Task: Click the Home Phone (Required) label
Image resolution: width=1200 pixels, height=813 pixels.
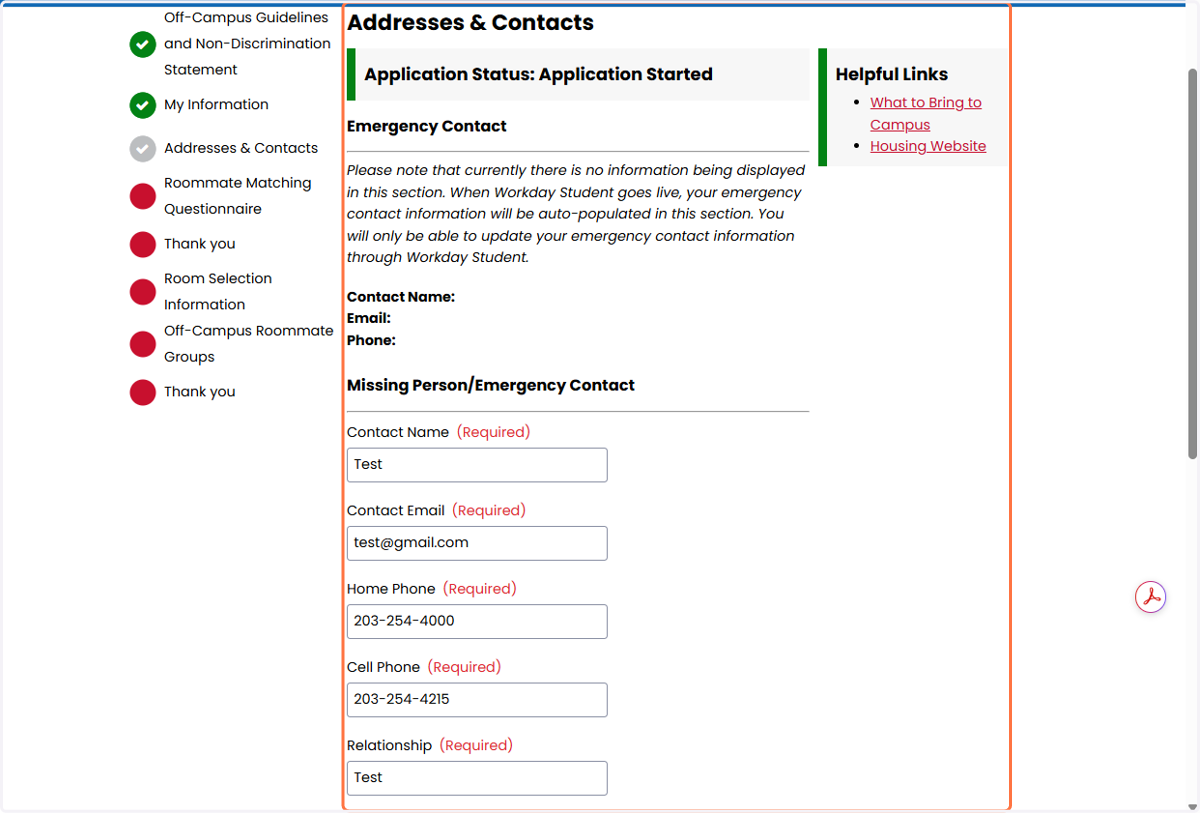Action: 432,589
